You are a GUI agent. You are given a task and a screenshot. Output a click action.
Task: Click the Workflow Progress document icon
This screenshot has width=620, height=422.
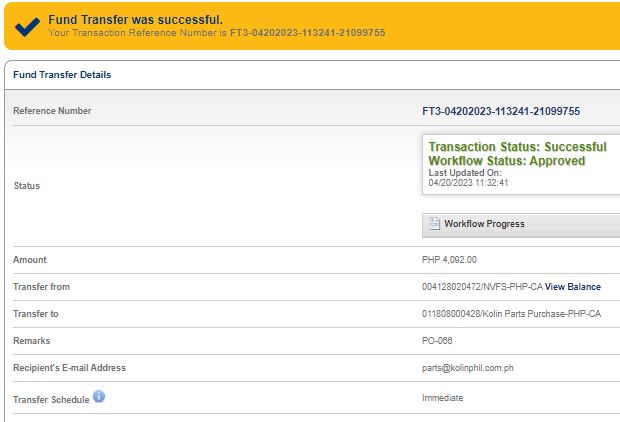pos(435,224)
